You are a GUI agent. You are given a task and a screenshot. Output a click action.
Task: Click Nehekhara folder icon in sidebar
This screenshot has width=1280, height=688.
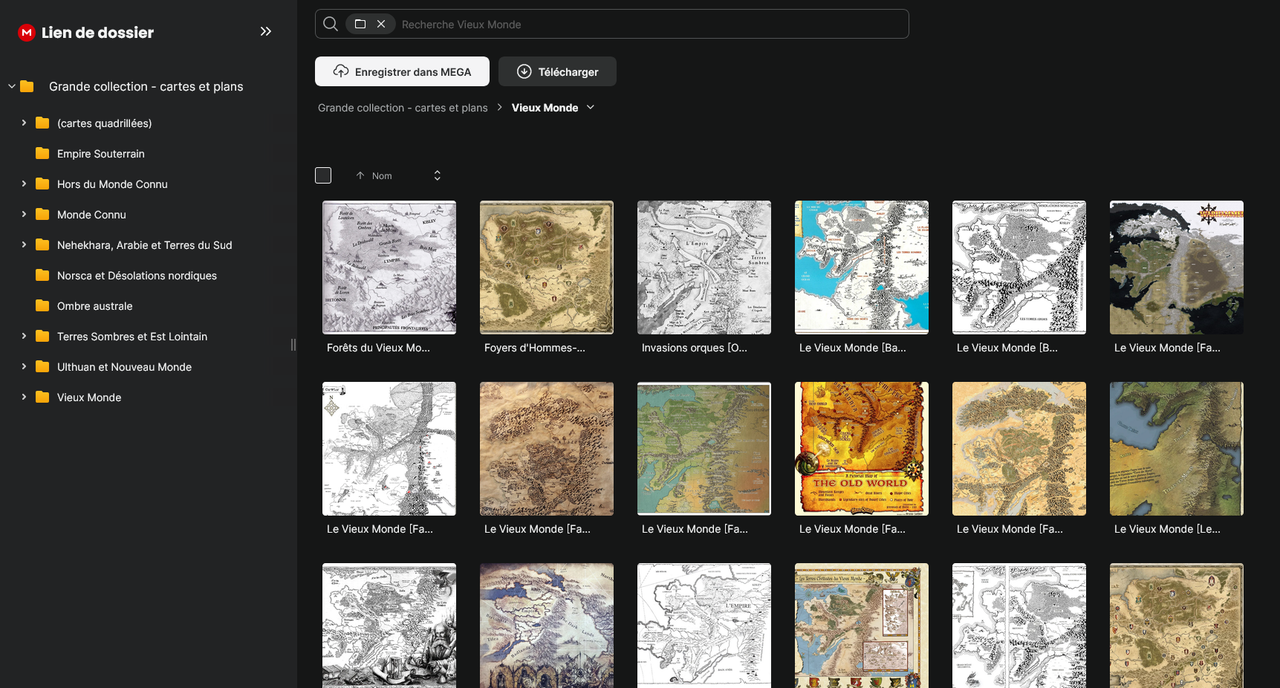click(42, 245)
